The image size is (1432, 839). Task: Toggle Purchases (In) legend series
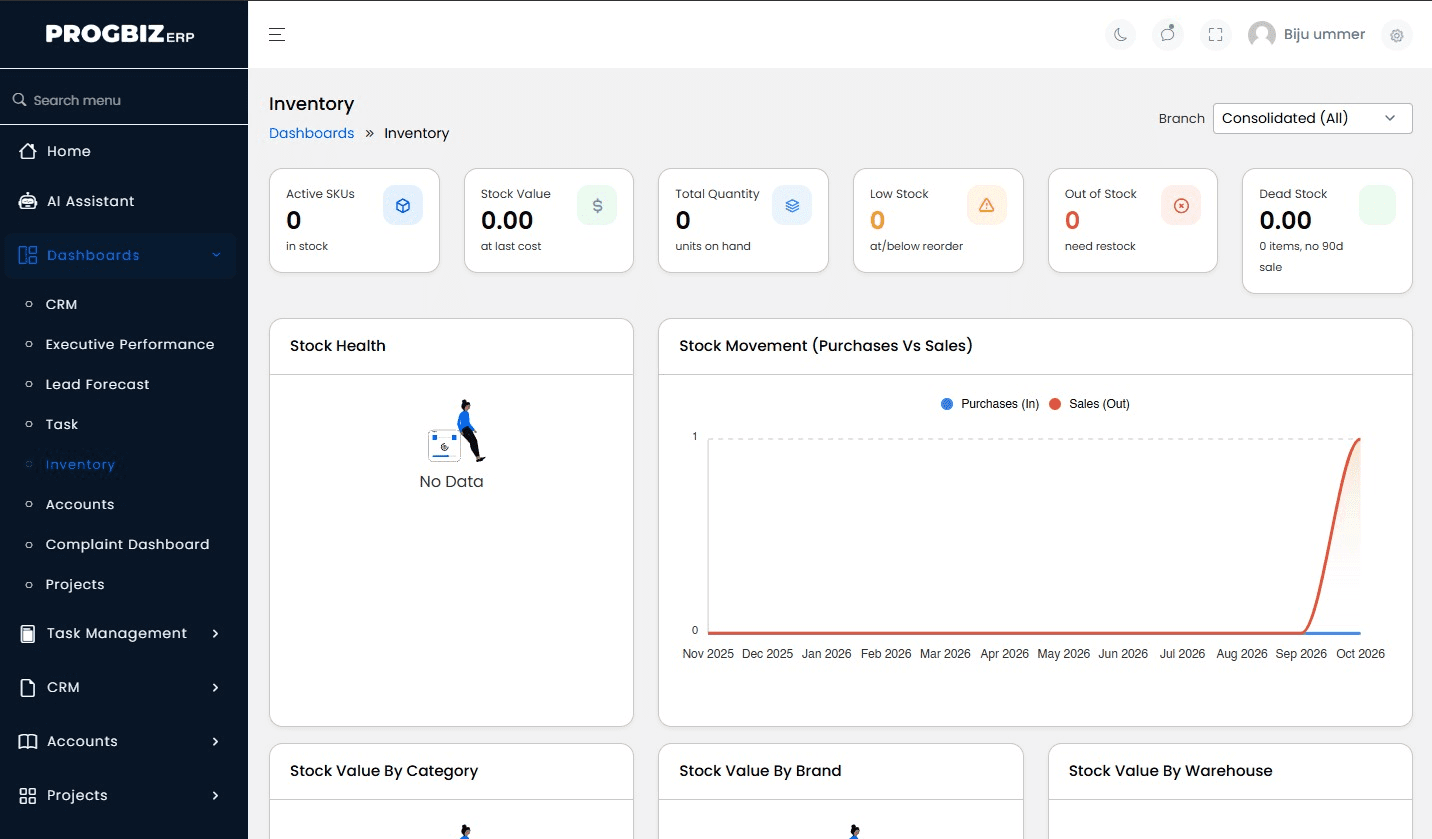[x=990, y=404]
